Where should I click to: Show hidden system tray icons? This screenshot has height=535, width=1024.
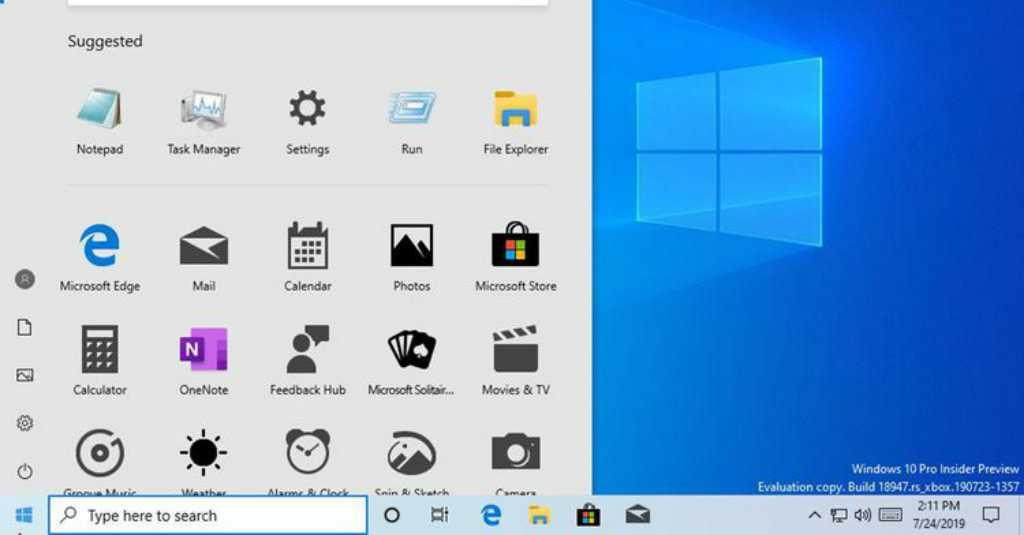[814, 515]
